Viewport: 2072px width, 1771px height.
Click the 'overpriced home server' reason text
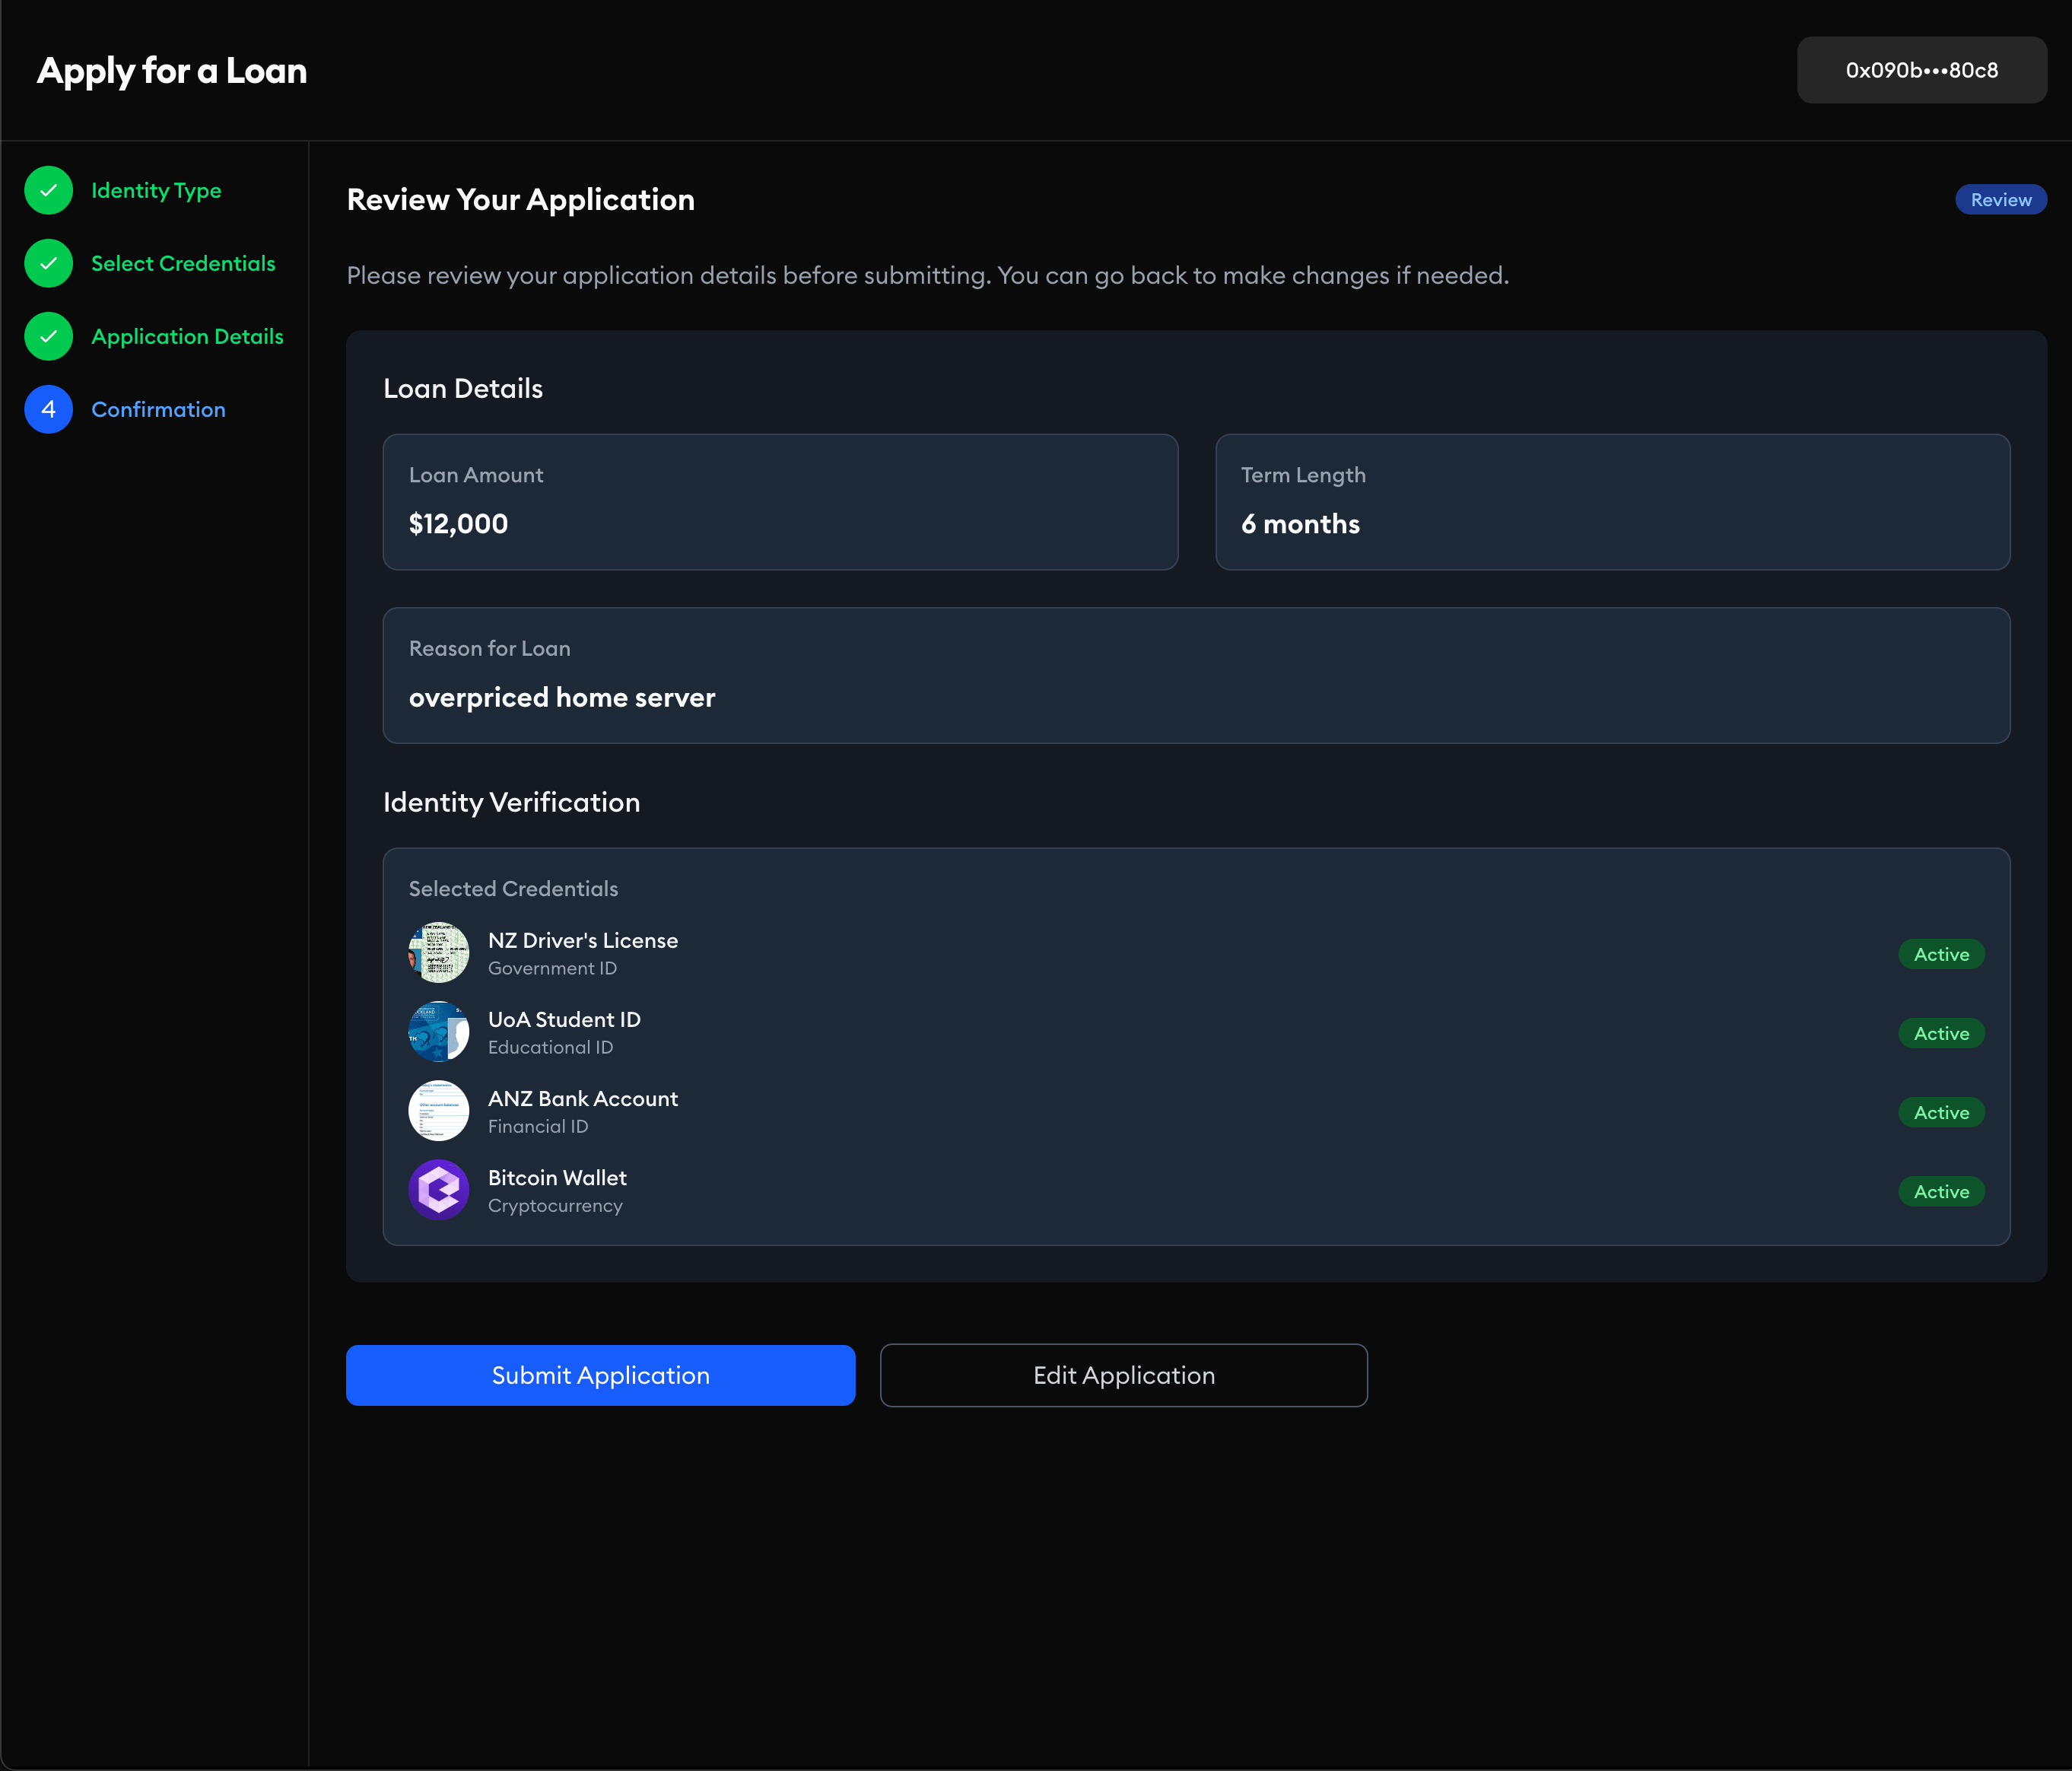click(x=562, y=697)
